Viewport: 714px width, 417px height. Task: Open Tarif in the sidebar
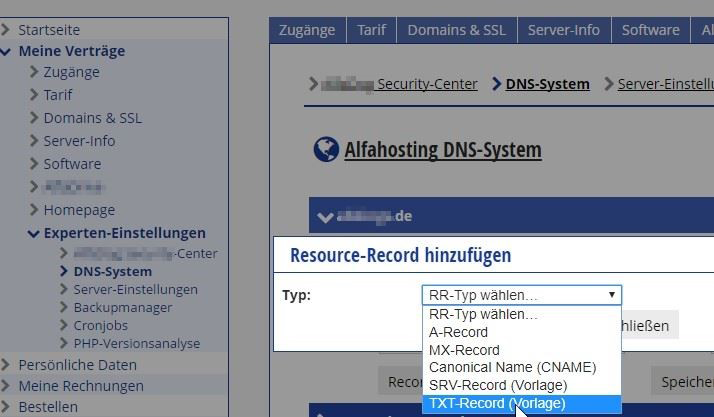pyautogui.click(x=57, y=95)
